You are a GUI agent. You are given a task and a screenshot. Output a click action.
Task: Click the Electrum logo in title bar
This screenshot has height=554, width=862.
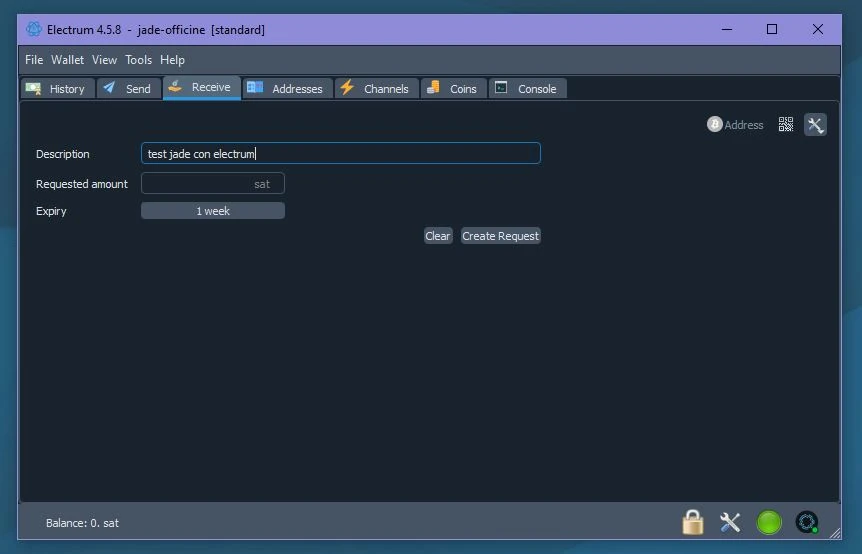pyautogui.click(x=34, y=29)
